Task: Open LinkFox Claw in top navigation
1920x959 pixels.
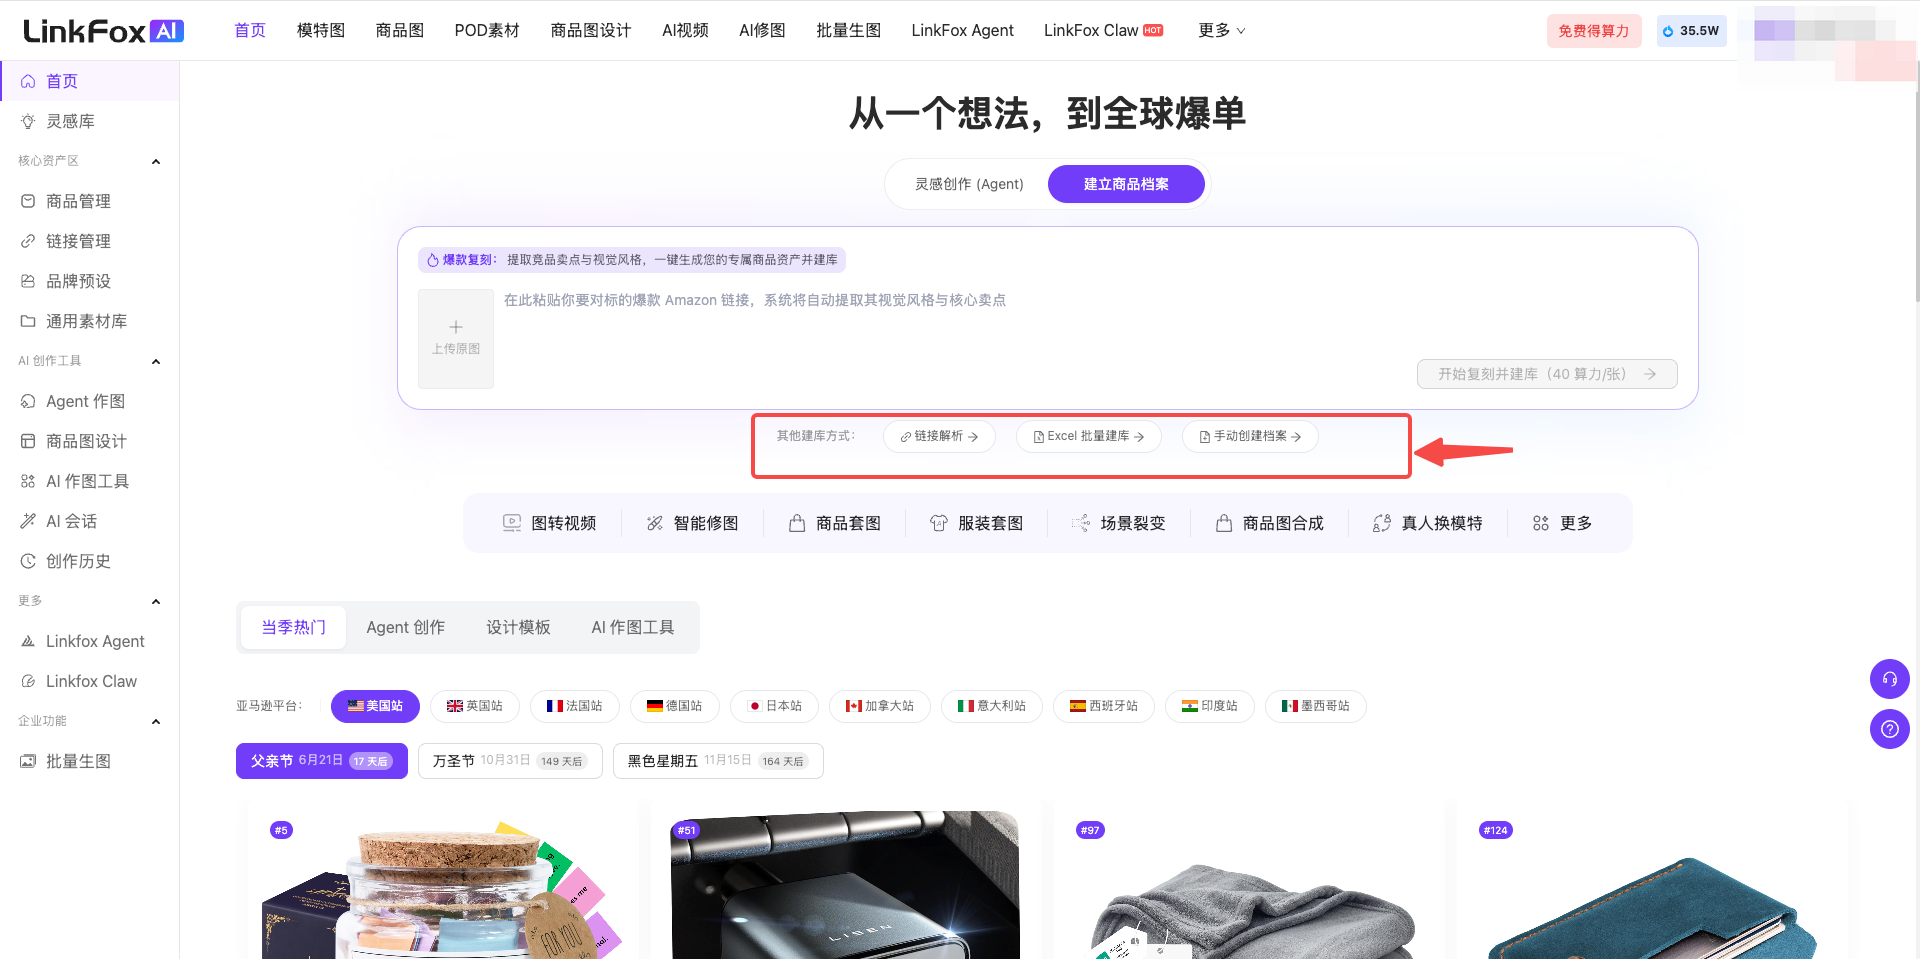Action: point(1103,31)
